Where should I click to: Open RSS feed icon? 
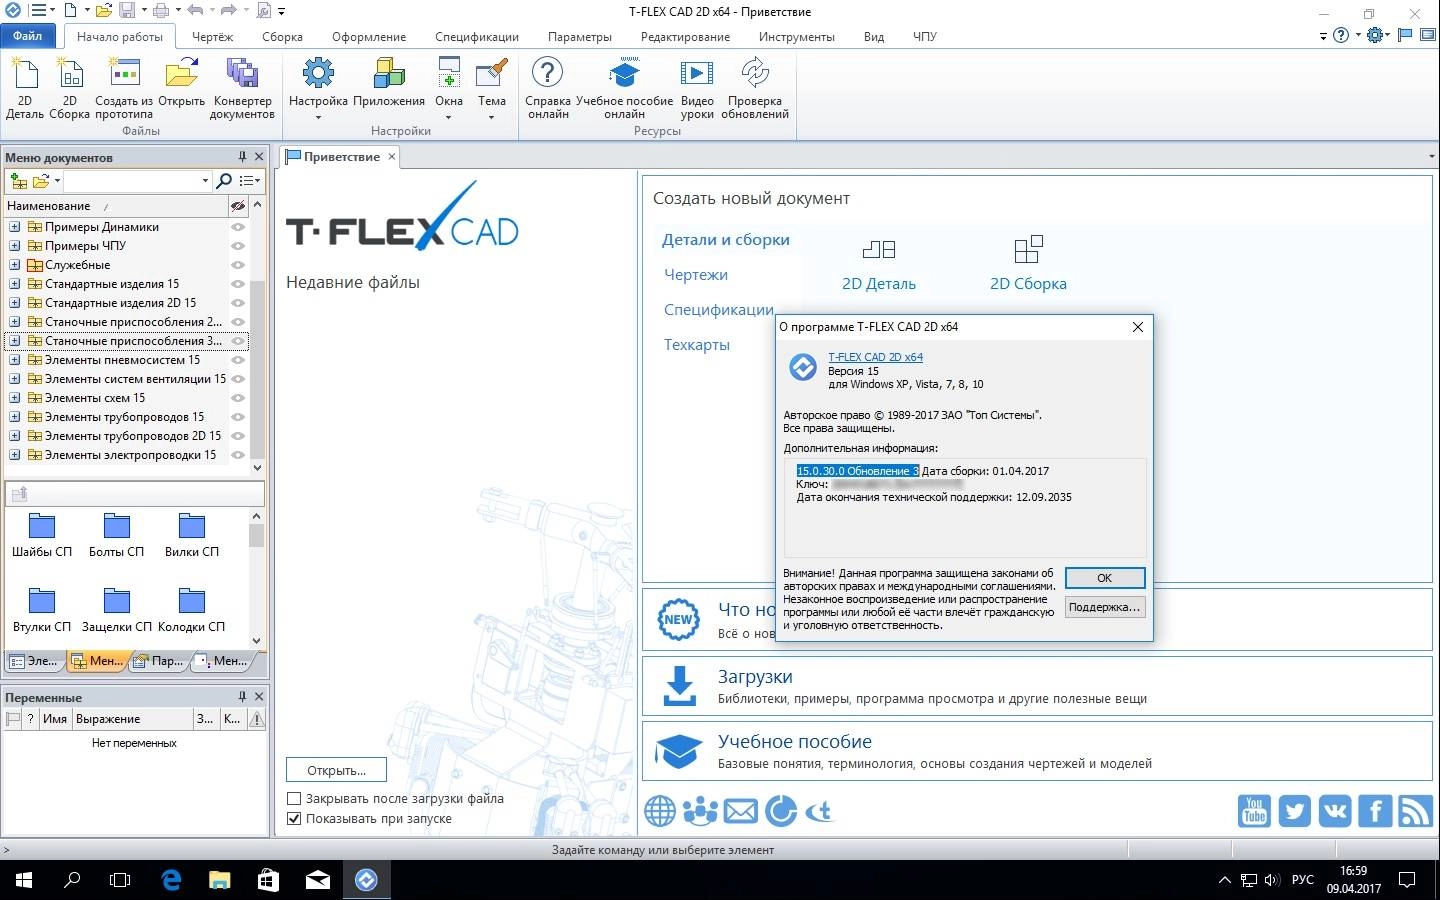1415,811
